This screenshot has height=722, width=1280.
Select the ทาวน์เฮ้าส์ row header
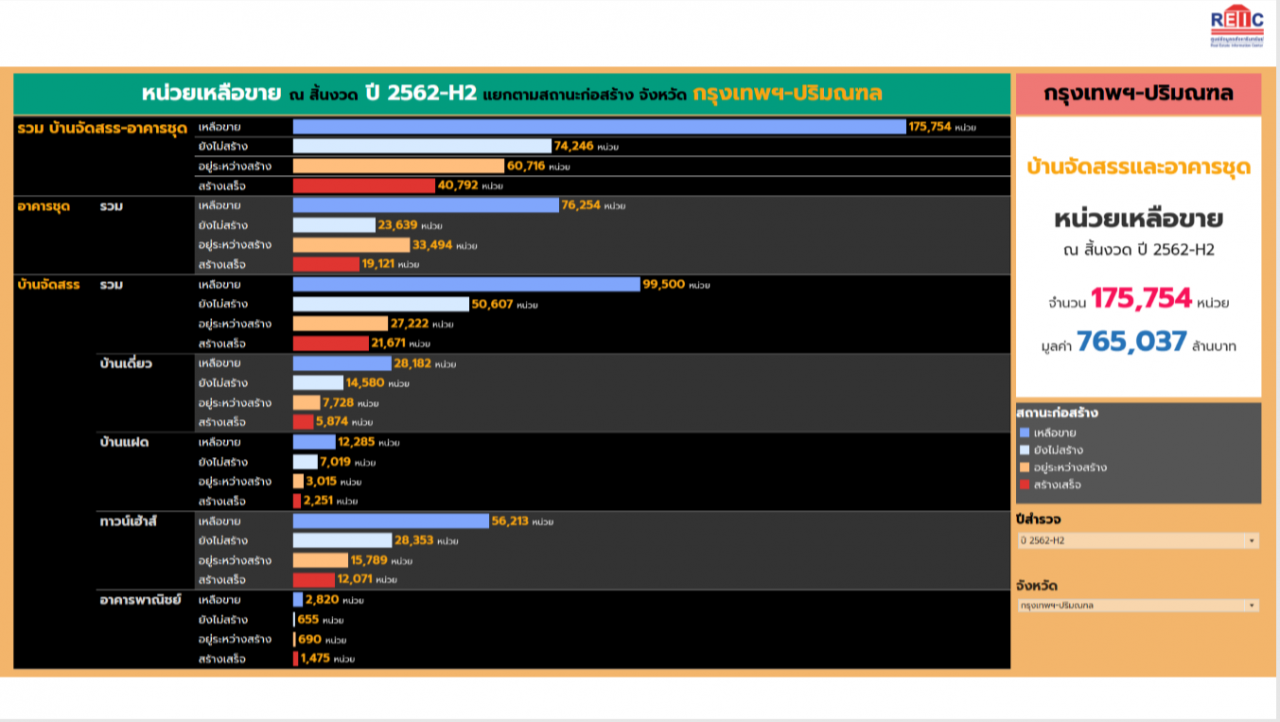coord(131,521)
